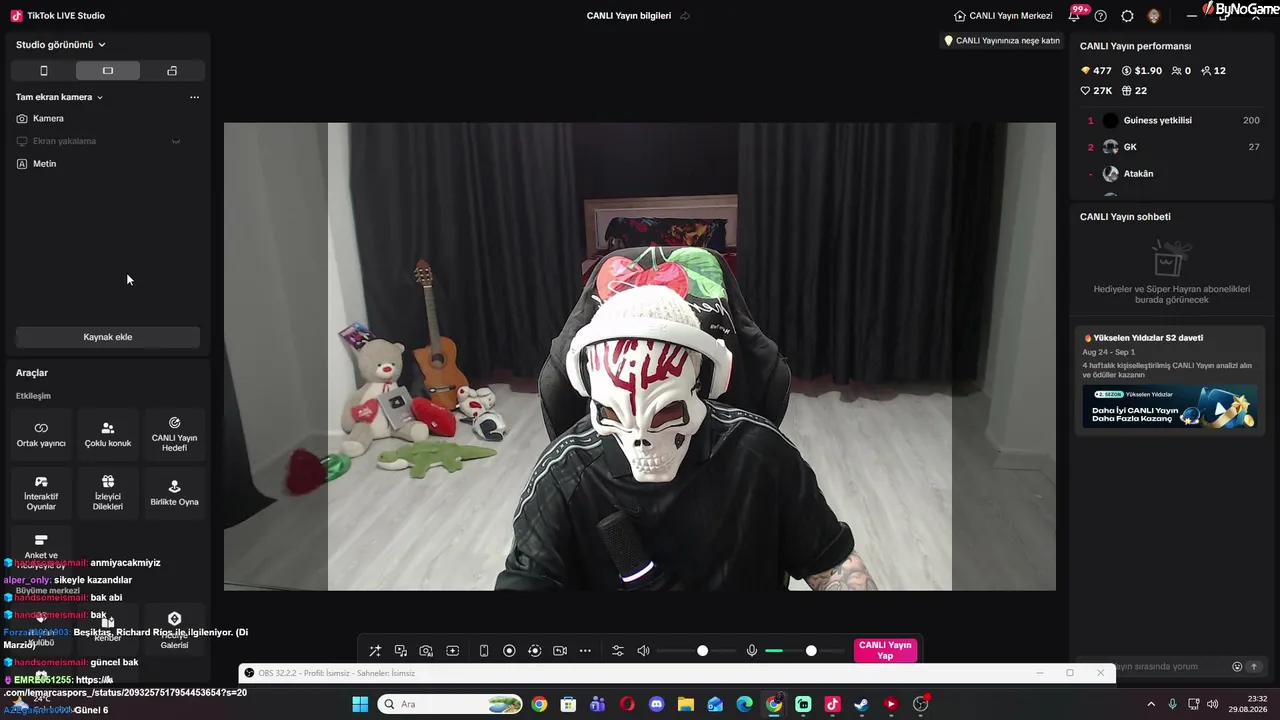This screenshot has height=720, width=1280.
Task: Select top viewer Guiness yetkilisi
Action: coord(1170,120)
